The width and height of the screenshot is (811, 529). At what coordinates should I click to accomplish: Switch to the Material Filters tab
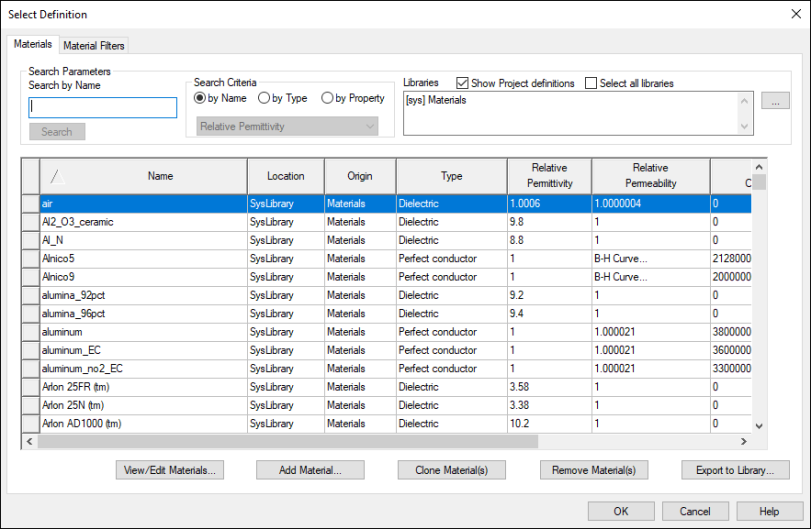(x=94, y=45)
